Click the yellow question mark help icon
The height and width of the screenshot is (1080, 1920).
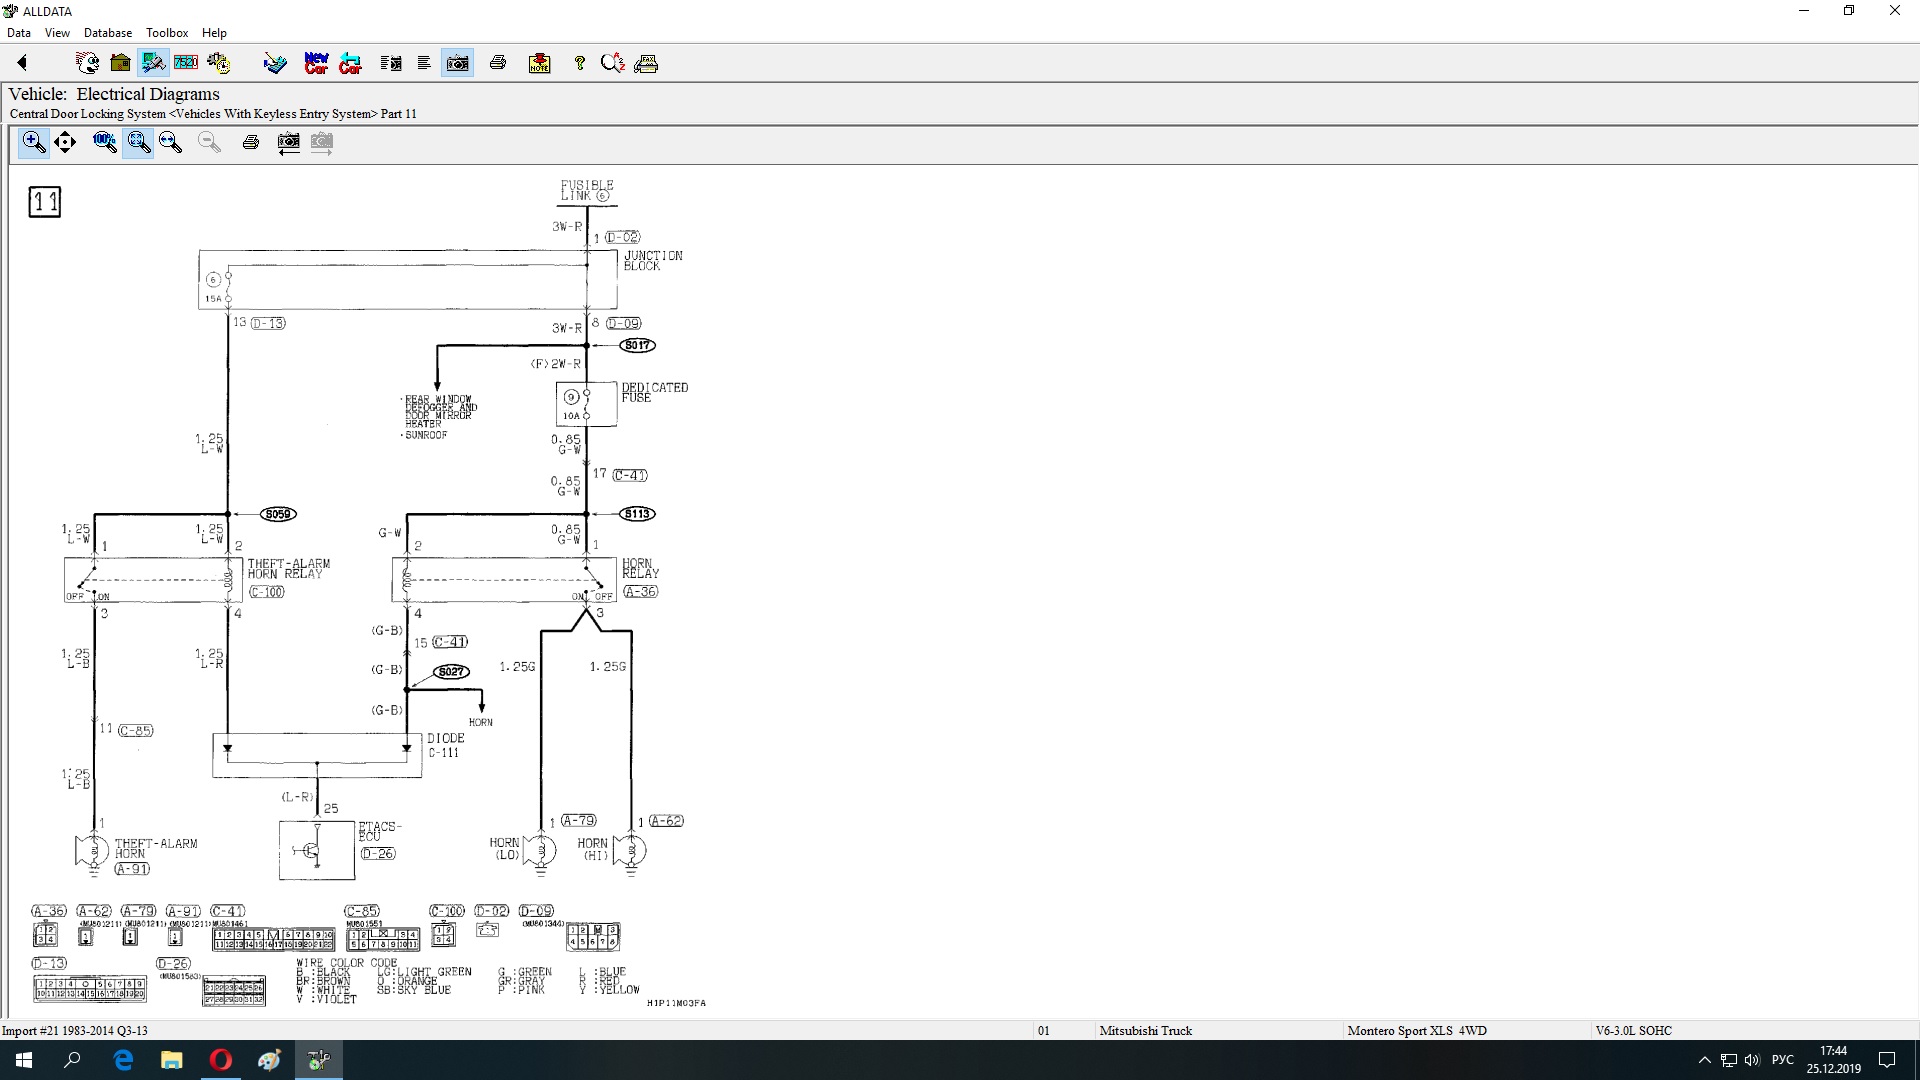pos(579,63)
